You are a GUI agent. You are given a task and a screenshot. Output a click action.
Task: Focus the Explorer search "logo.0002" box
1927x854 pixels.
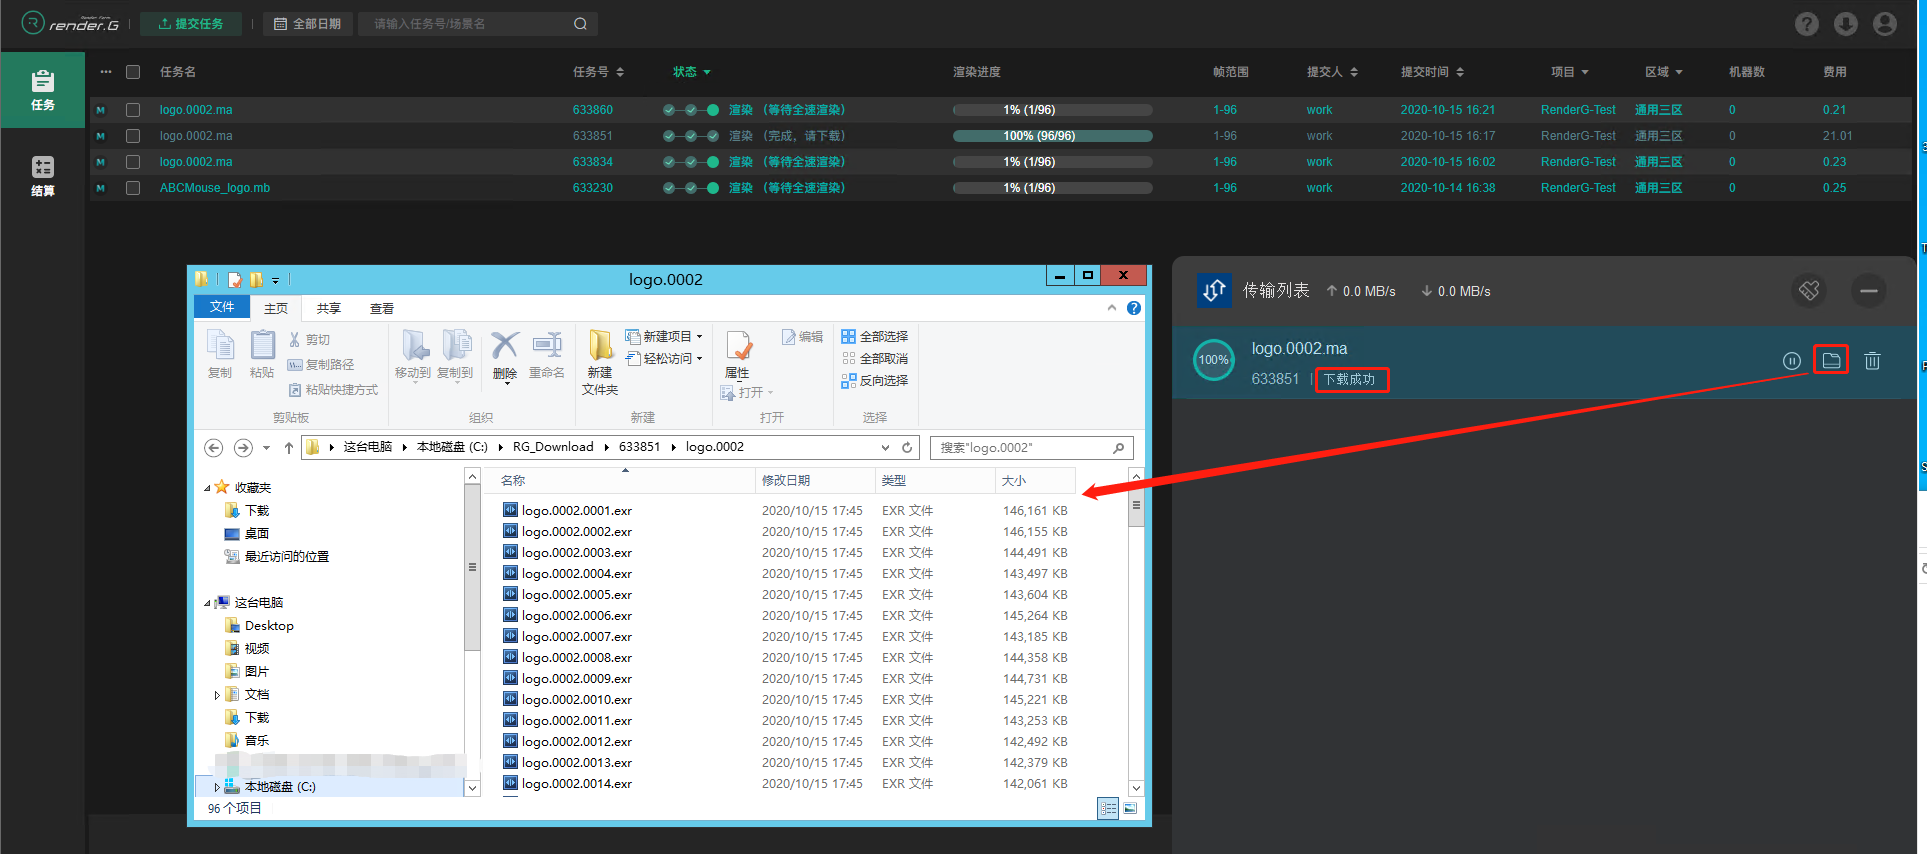[x=1031, y=447]
